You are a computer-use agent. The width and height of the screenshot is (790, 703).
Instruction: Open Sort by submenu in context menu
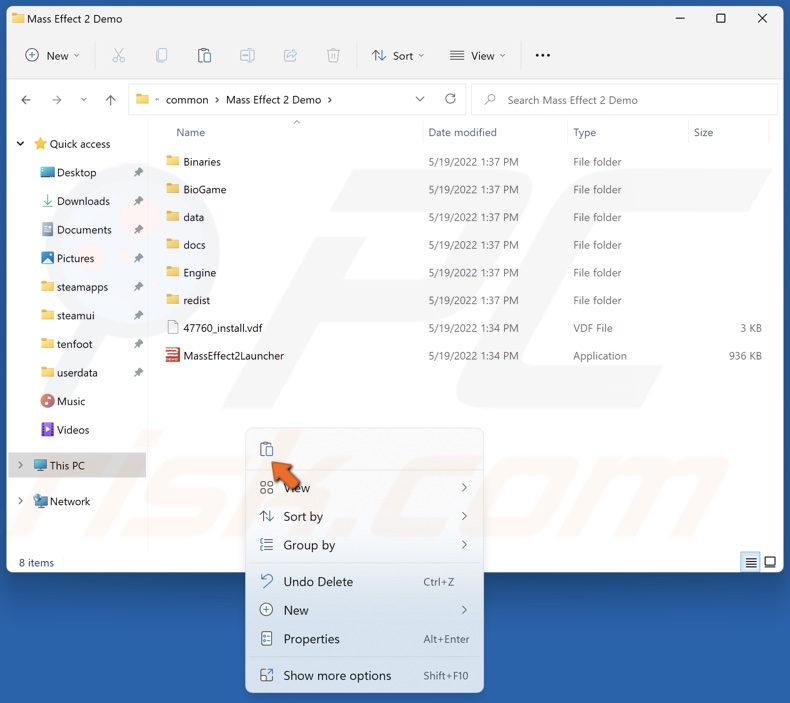click(x=364, y=516)
